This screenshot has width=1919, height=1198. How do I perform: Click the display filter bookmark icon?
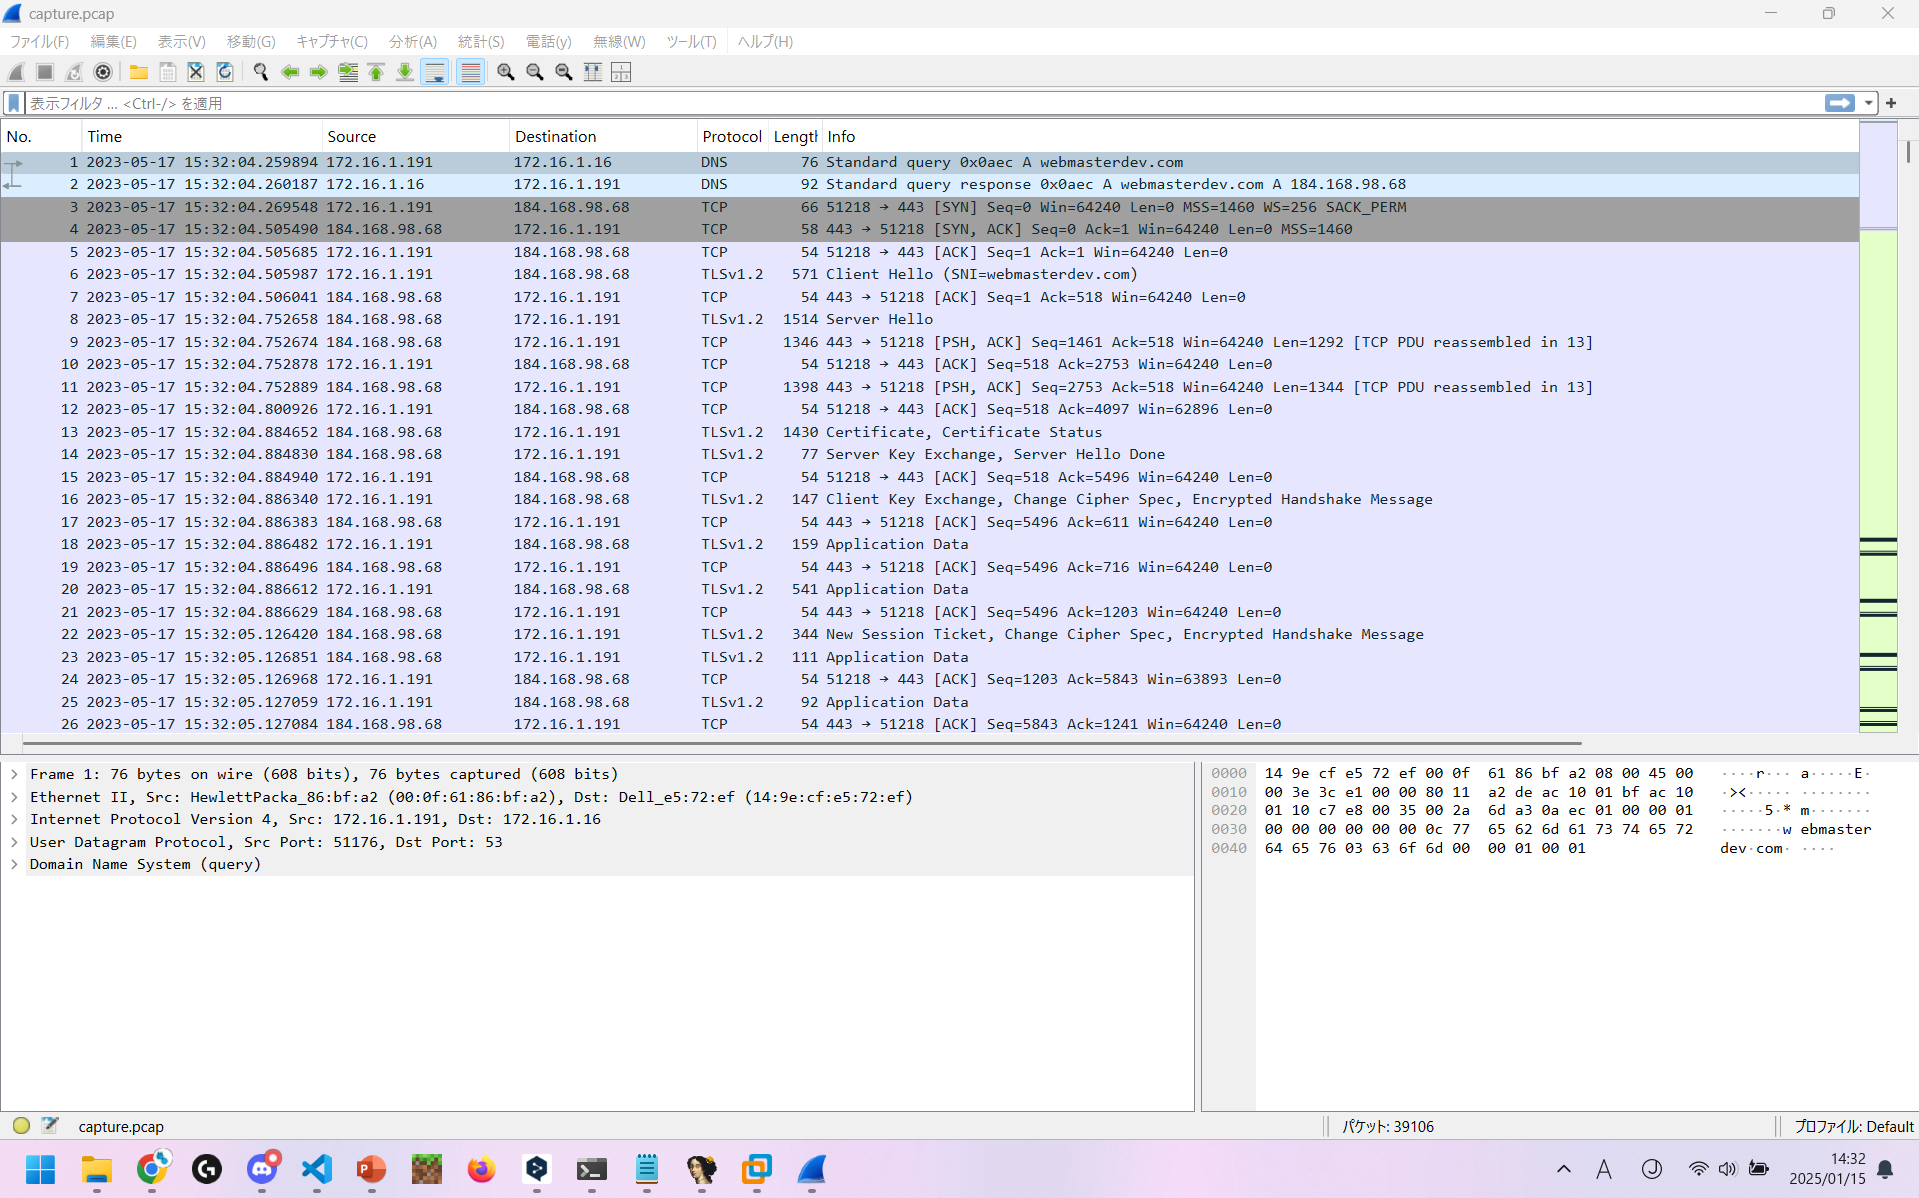click(x=14, y=103)
